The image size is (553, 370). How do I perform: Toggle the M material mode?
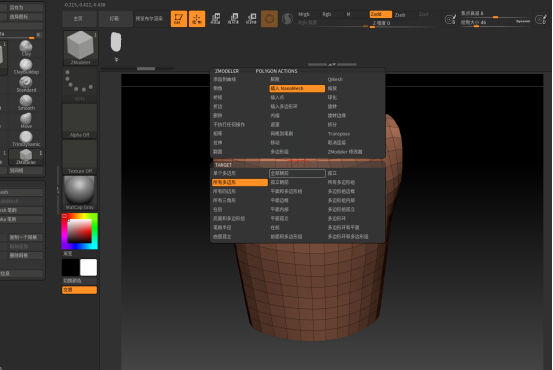coord(348,14)
